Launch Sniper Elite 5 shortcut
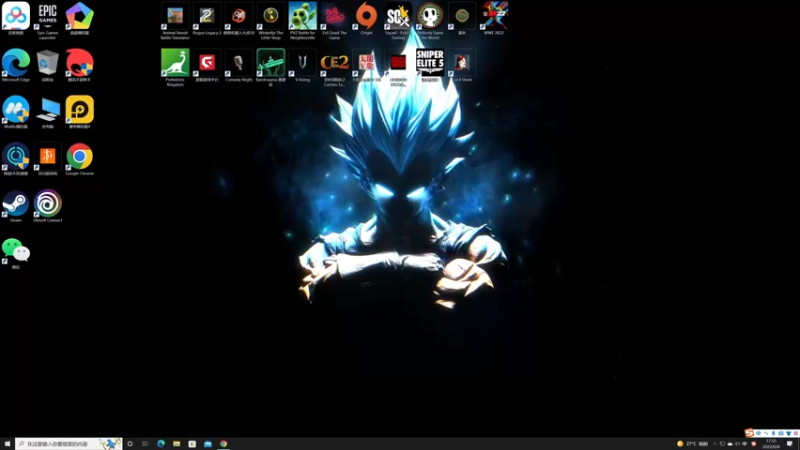The width and height of the screenshot is (800, 450). tap(430, 65)
